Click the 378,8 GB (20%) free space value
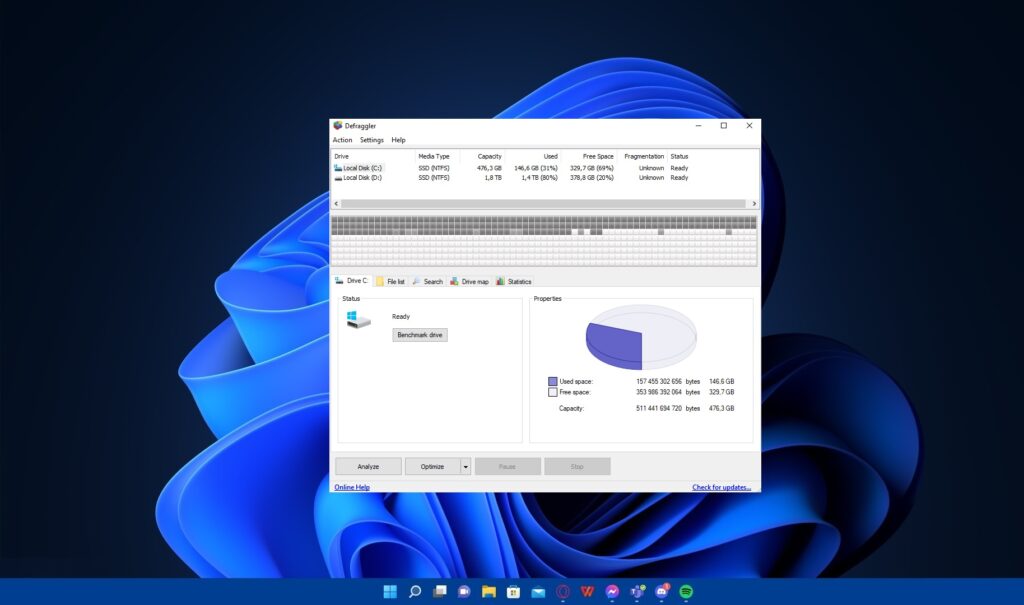The height and width of the screenshot is (605, 1024). (x=592, y=178)
